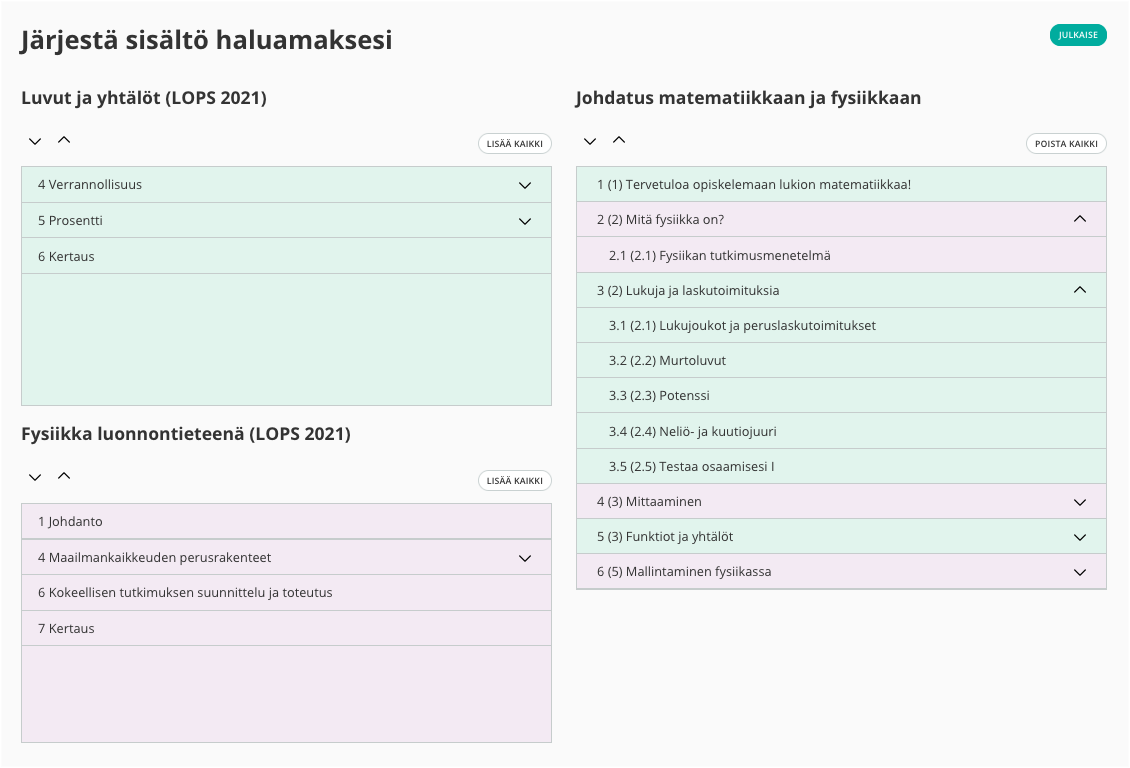Image resolution: width=1130 pixels, height=768 pixels.
Task: Collapse Lukuja ja laskutoimituksia section
Action: 1079,290
